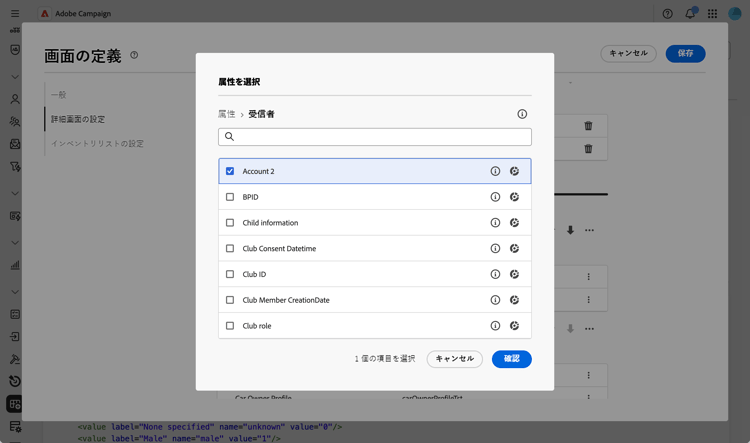The image size is (750, 443).
Task: Click the distribution-of-values icon for BPID
Action: [x=514, y=197]
